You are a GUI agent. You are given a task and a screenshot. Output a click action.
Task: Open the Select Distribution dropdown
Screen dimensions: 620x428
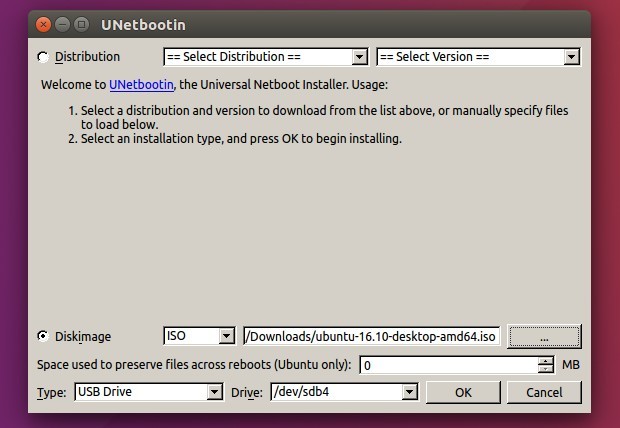pos(266,57)
